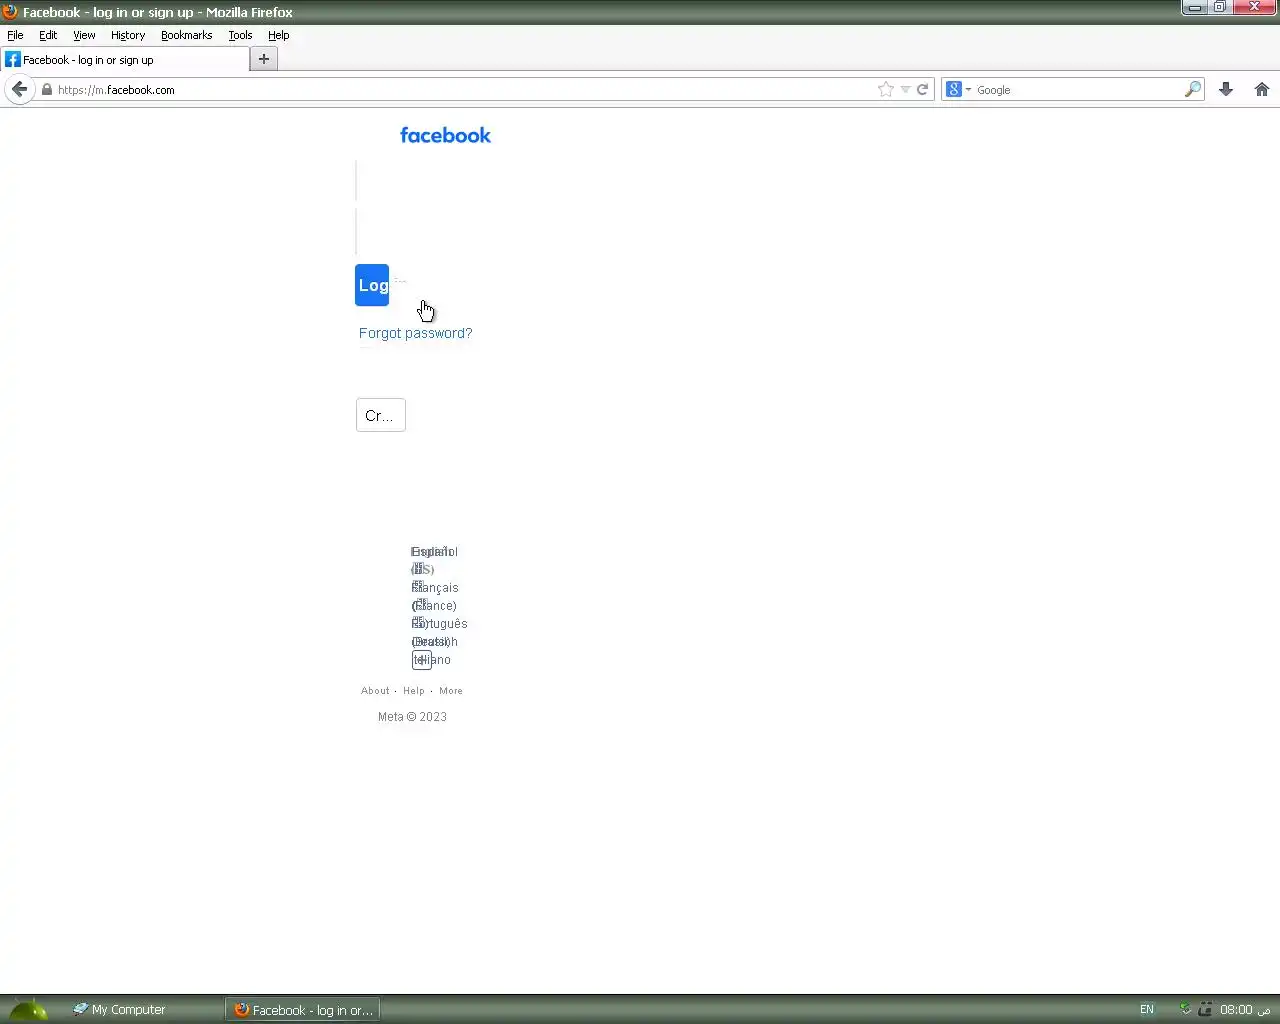
Task: Open the About footer link
Action: pyautogui.click(x=375, y=691)
